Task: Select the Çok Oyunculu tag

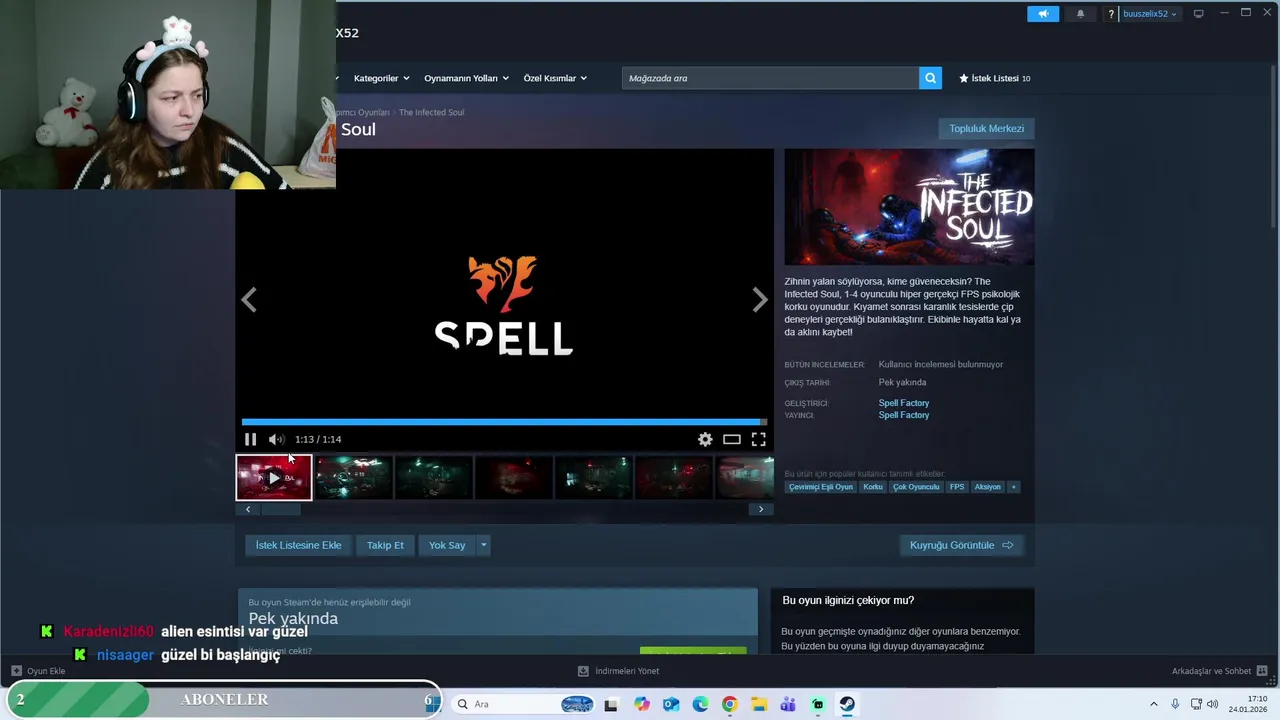Action: 916,487
